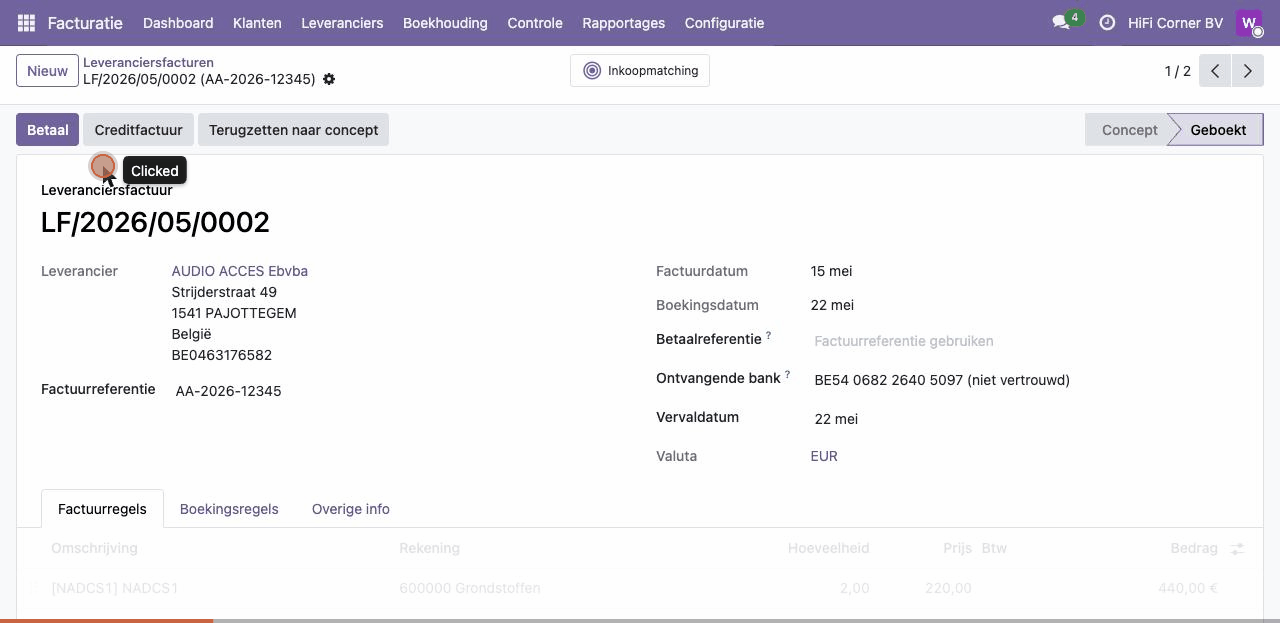Go to previous record arrow
The width and height of the screenshot is (1280, 623).
(1215, 71)
